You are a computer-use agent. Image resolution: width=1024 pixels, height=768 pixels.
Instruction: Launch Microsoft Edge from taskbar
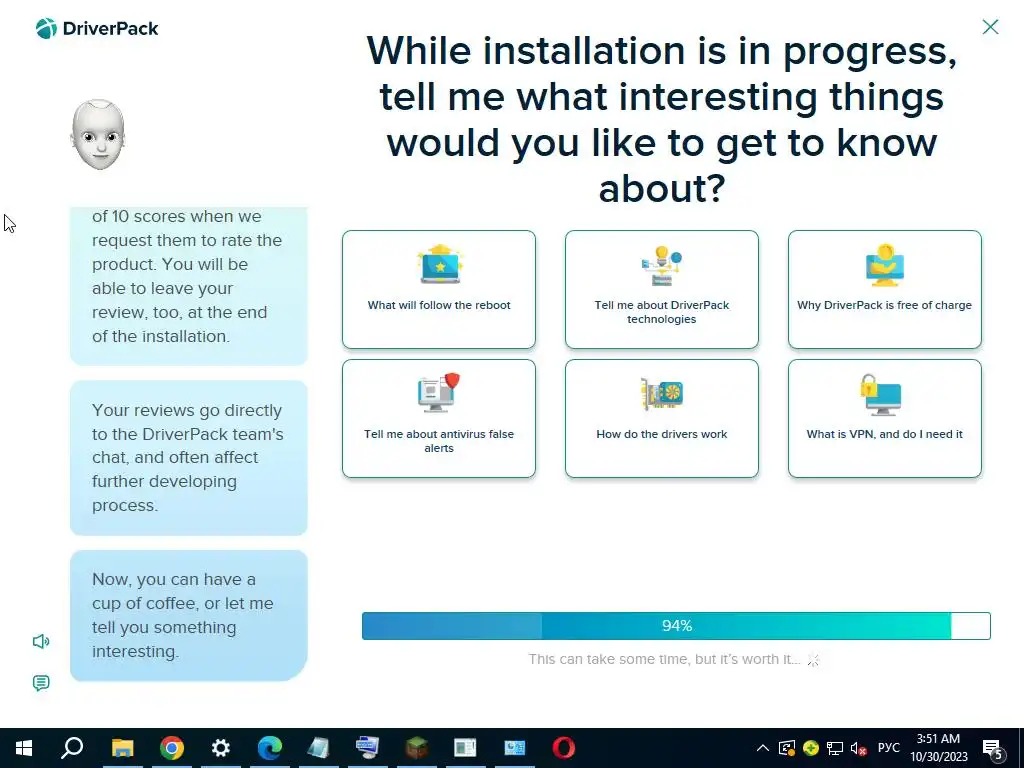(x=270, y=748)
